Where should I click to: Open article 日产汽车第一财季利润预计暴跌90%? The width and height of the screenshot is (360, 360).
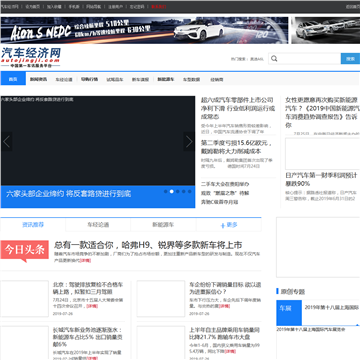click(x=322, y=179)
